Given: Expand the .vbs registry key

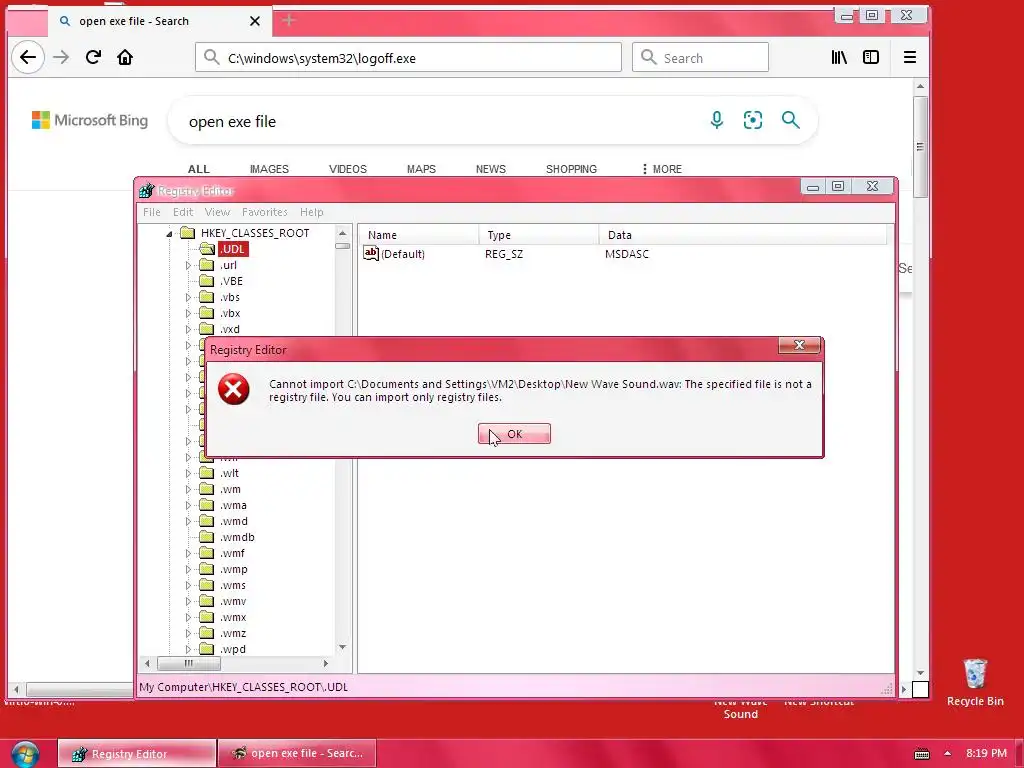Looking at the screenshot, I should (x=188, y=297).
